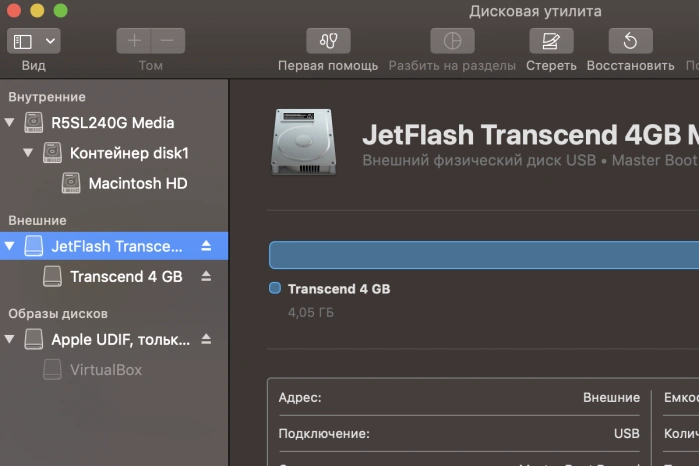This screenshot has height=466, width=699.
Task: Click the Образы дисков section header
Action: tap(58, 313)
